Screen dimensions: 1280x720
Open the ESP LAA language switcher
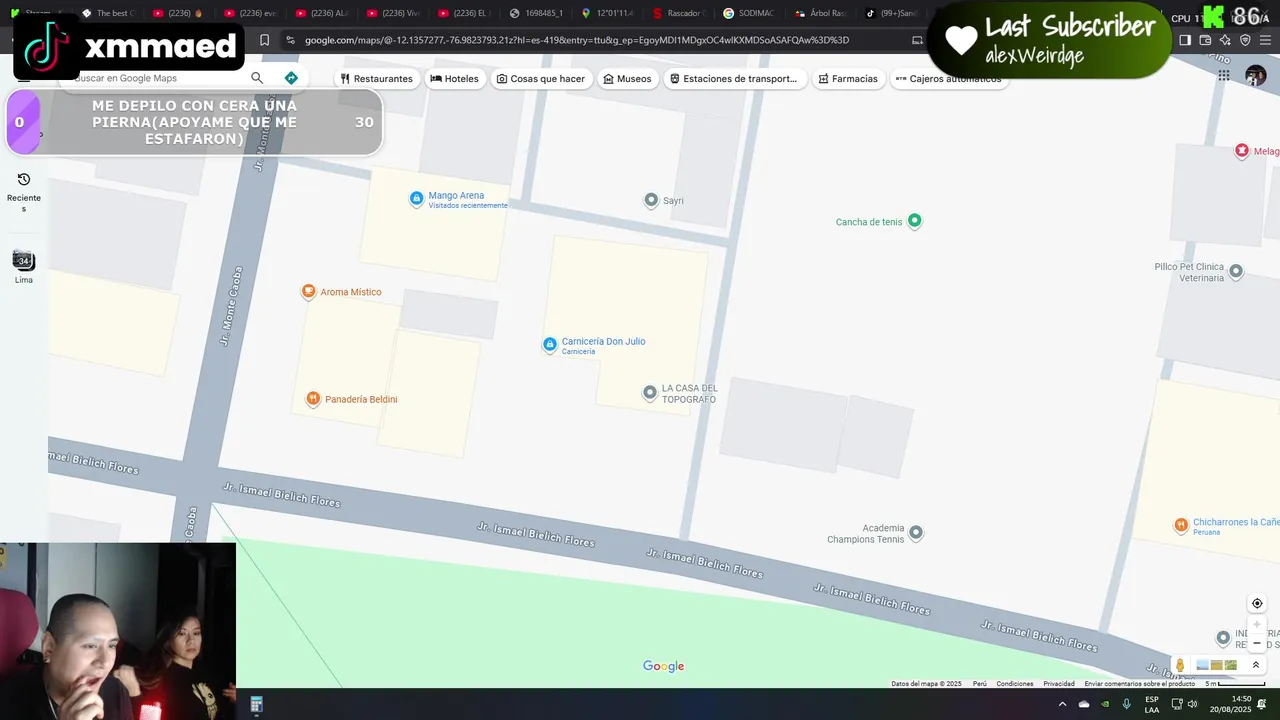click(x=1152, y=705)
